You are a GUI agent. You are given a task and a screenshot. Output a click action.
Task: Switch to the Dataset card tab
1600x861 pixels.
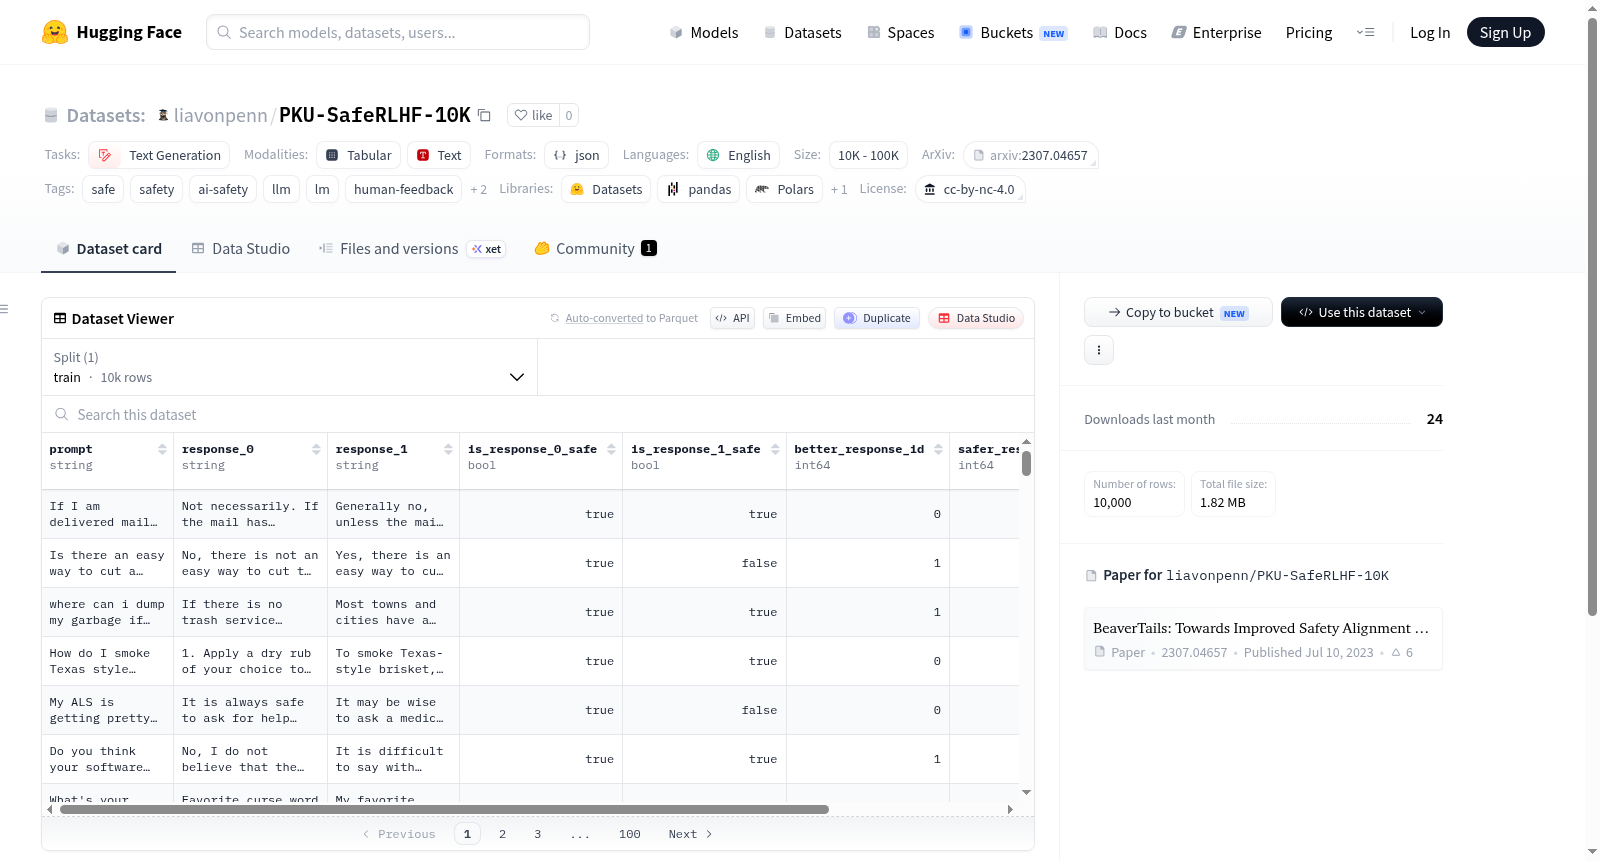click(x=108, y=249)
